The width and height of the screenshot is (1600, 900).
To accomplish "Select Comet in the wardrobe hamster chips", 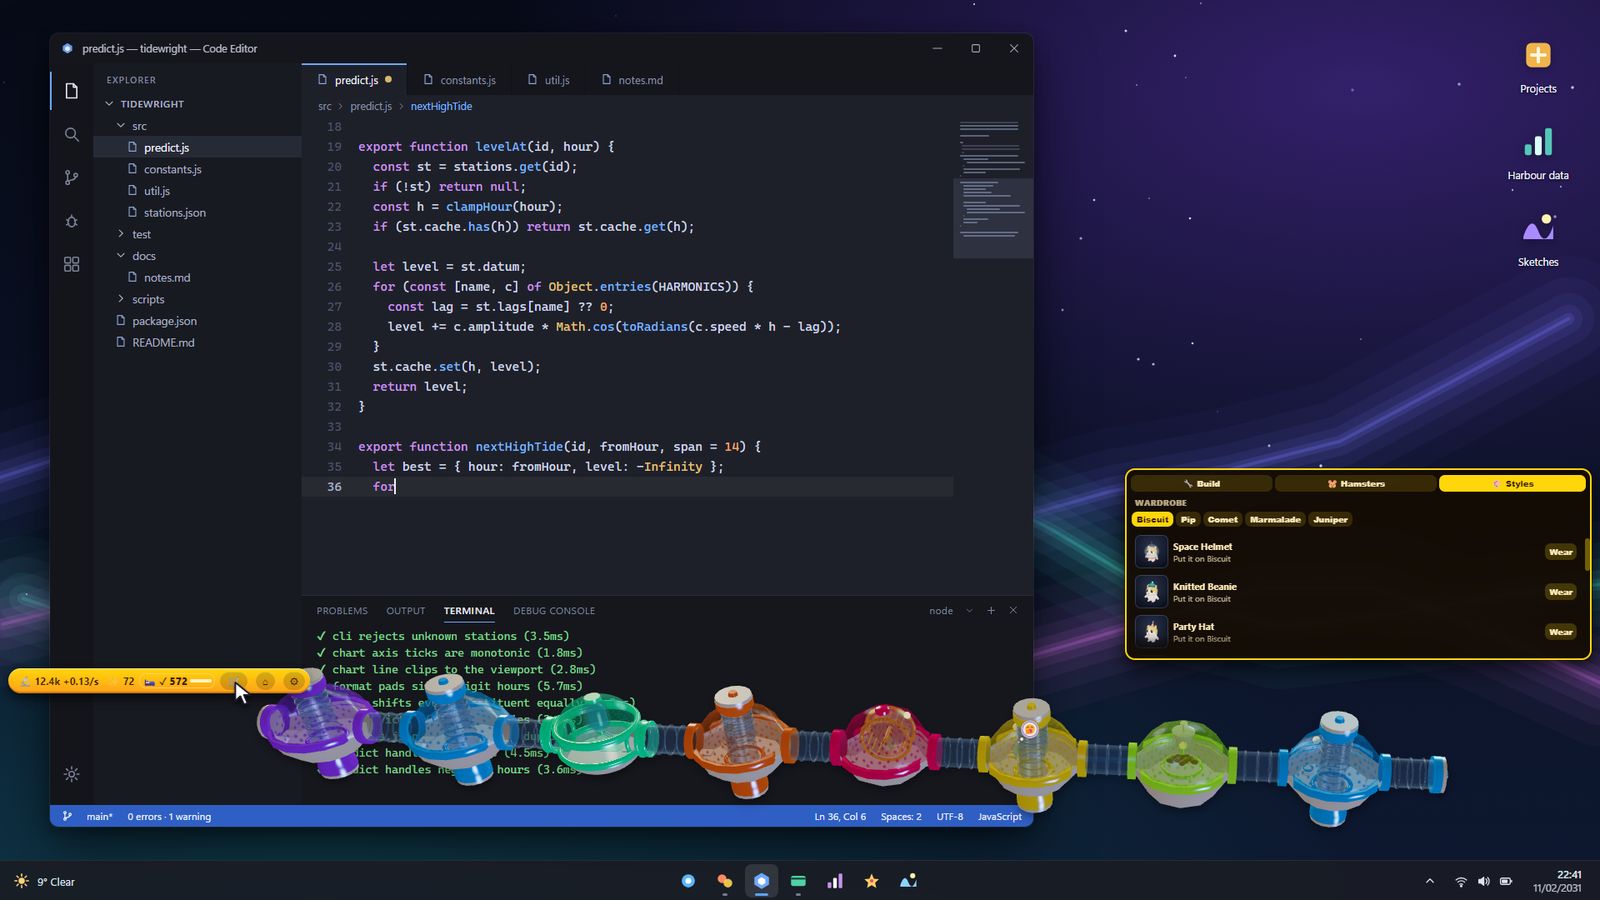I will click(1222, 520).
